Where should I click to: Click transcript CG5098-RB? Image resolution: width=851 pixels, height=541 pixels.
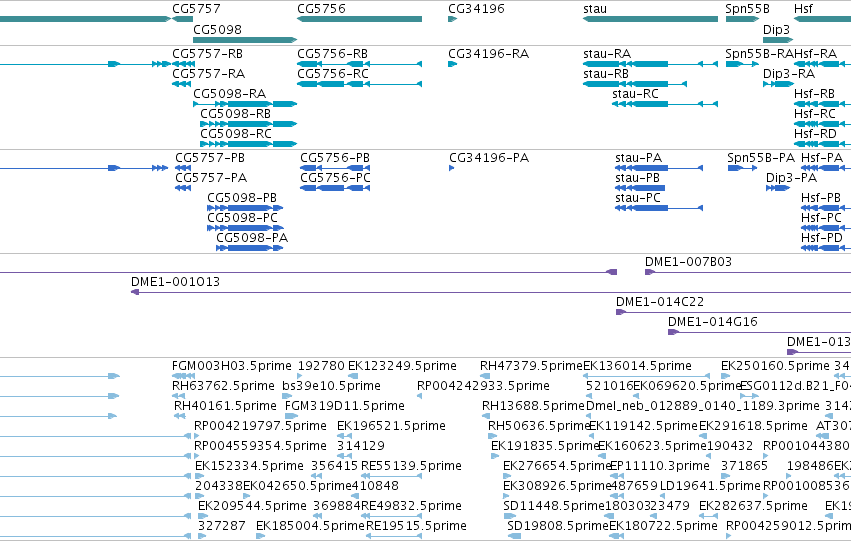236,113
